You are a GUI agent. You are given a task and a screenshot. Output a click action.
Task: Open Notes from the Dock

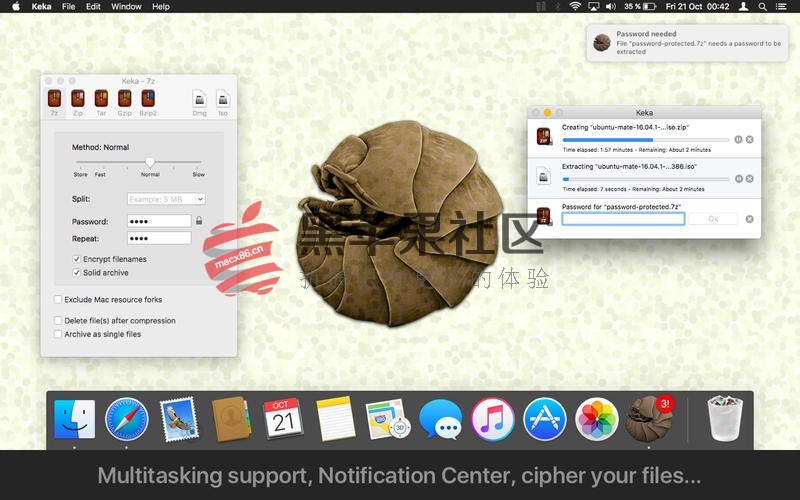point(335,419)
